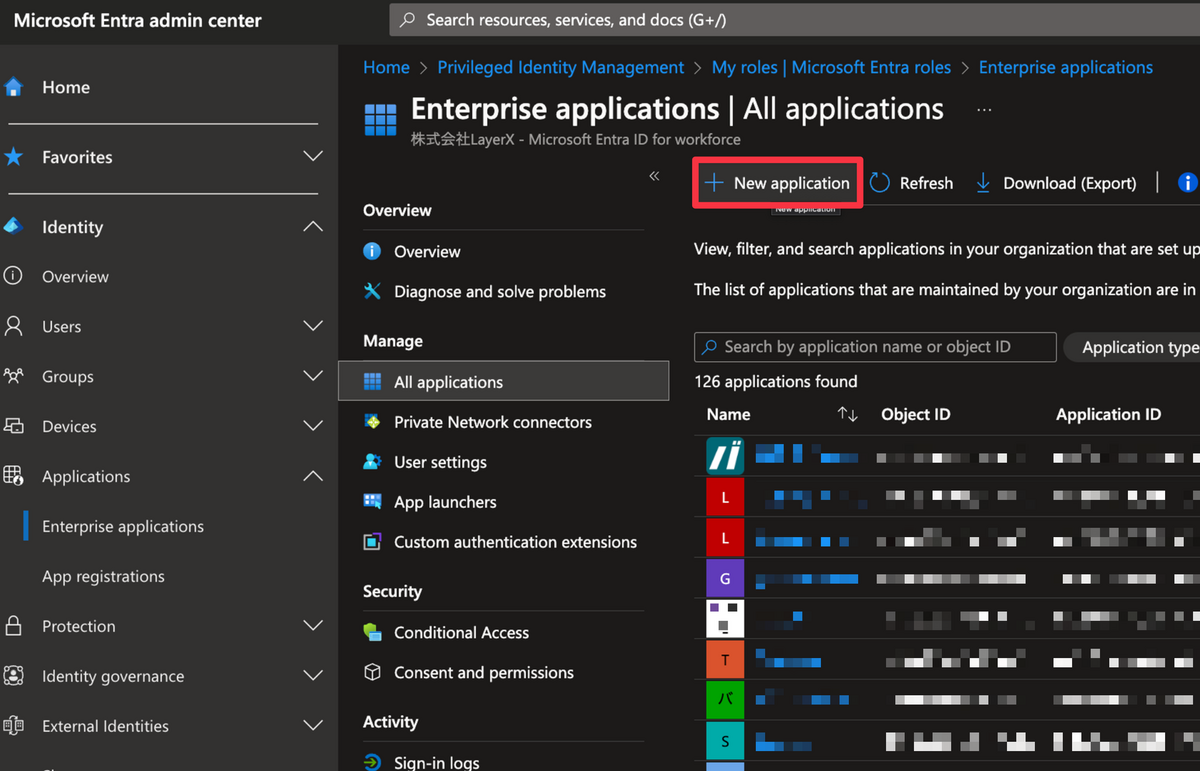Image resolution: width=1200 pixels, height=771 pixels.
Task: Expand the Groups submenu chevron
Action: coord(313,376)
